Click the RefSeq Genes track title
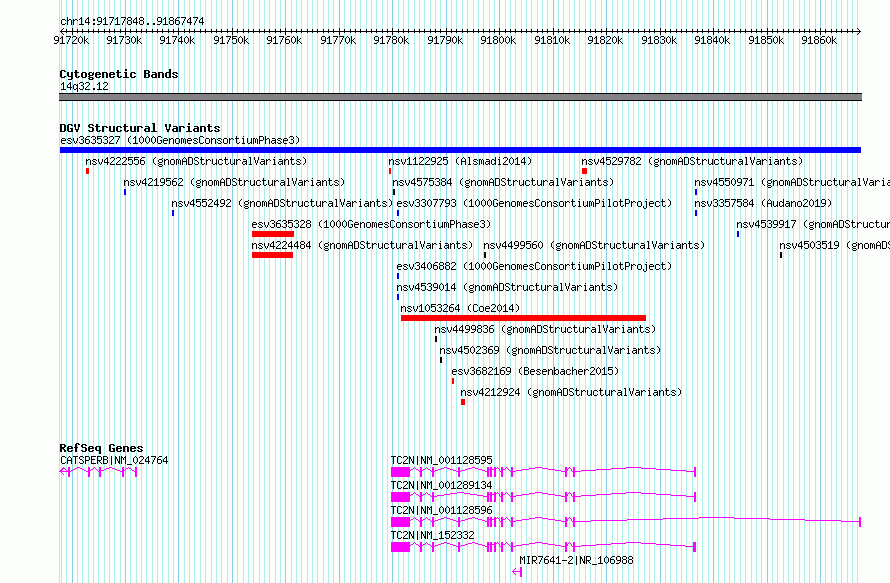 tap(101, 448)
